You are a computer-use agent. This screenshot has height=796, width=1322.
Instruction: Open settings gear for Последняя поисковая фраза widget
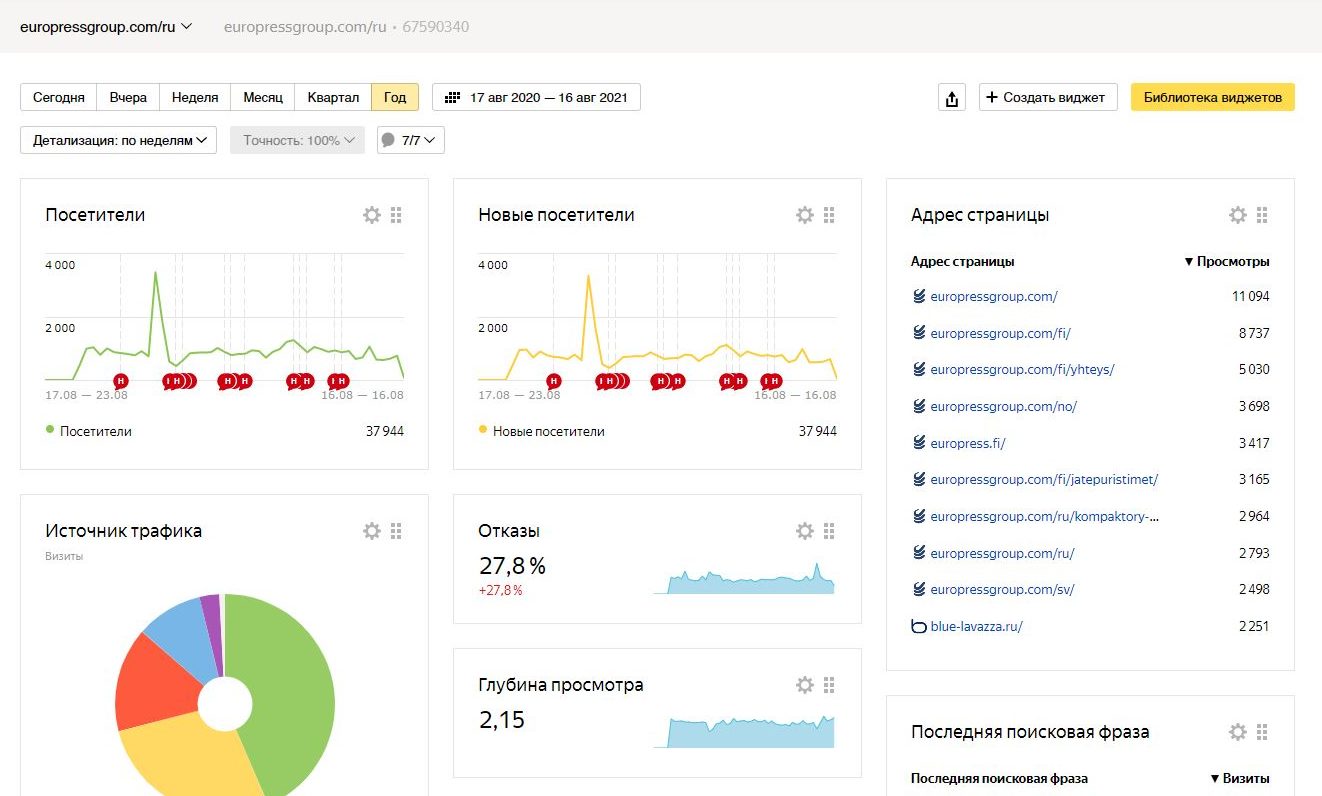1238,732
